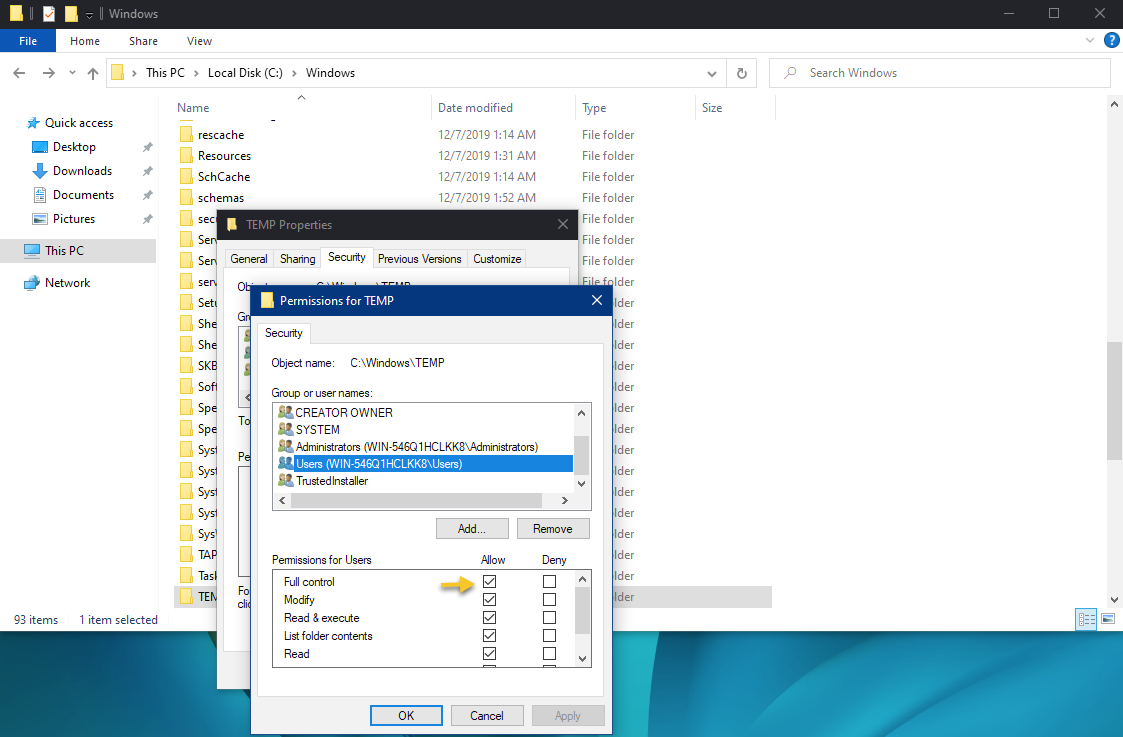1123x737 pixels.
Task: Remove the selected Users group
Action: click(x=553, y=529)
